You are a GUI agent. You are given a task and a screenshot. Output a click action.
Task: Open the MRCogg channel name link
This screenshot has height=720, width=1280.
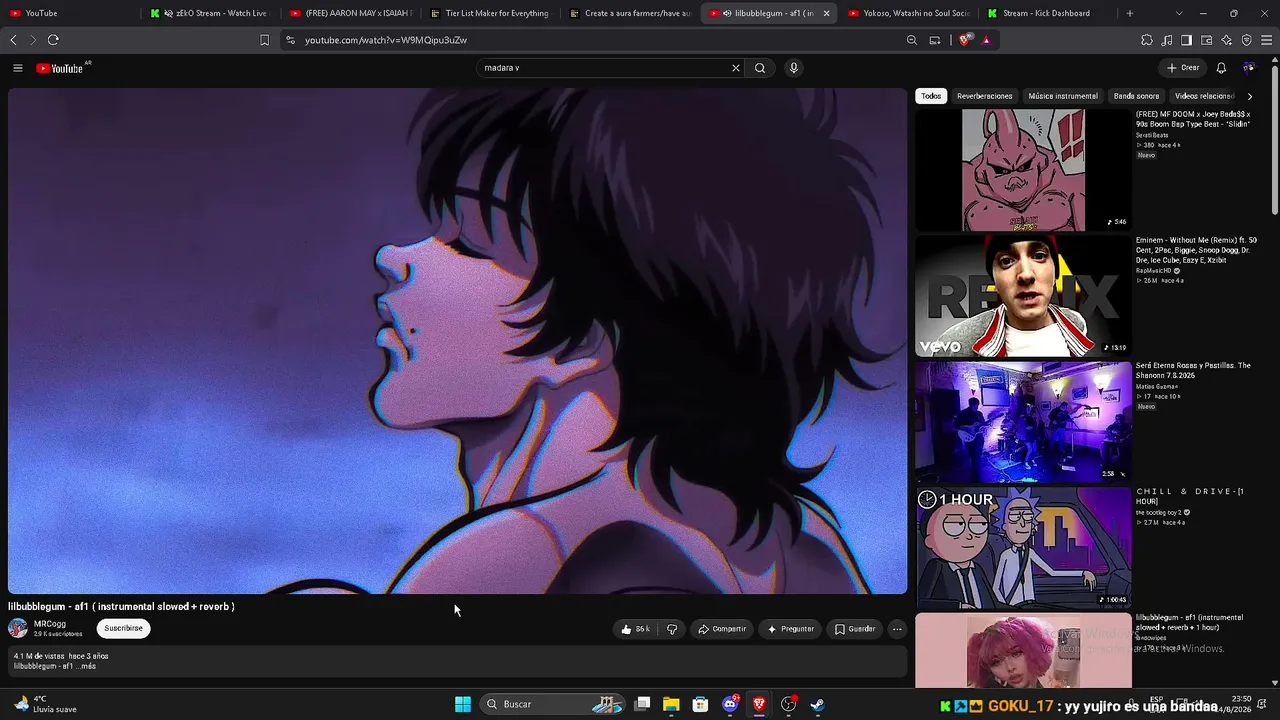point(50,624)
